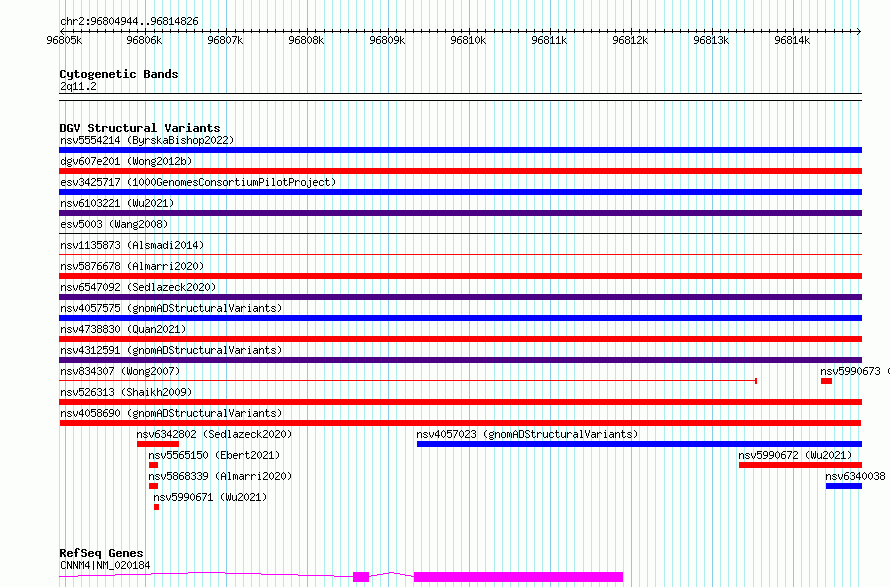
Task: Click the small magenta CNNM4 exon block
Action: pos(361,577)
